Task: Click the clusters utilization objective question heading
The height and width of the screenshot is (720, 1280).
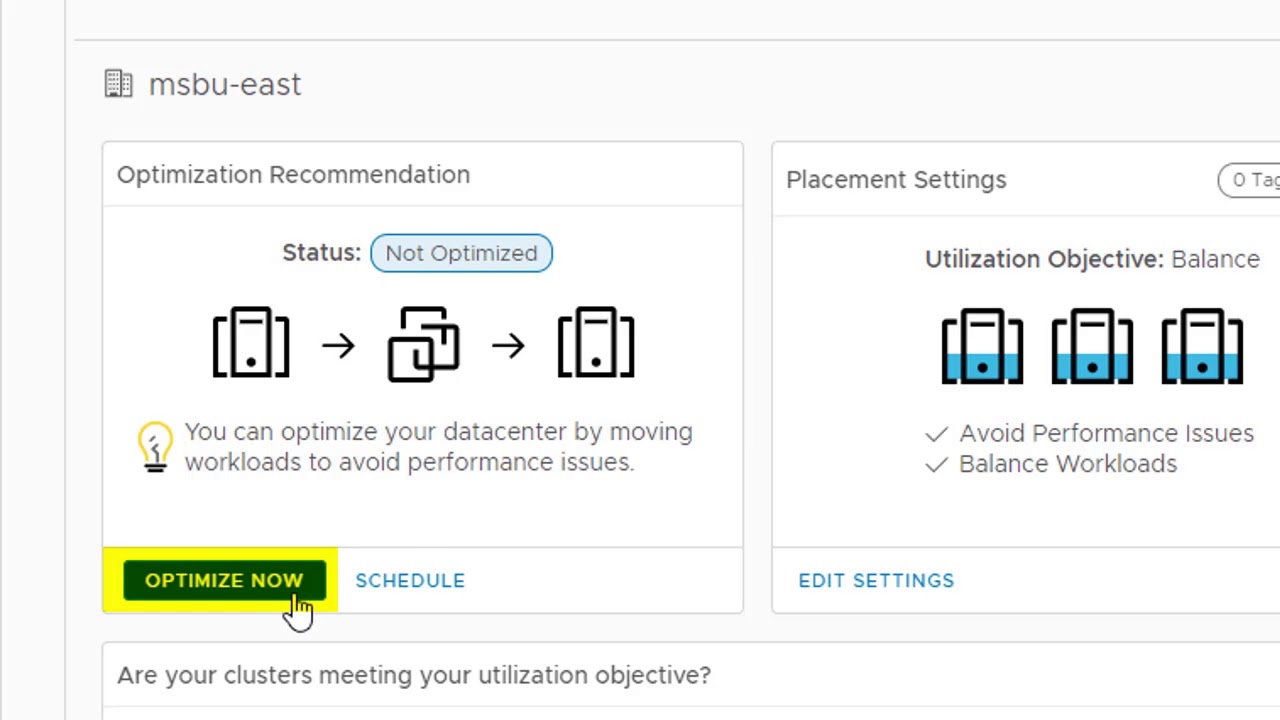Action: coord(414,676)
